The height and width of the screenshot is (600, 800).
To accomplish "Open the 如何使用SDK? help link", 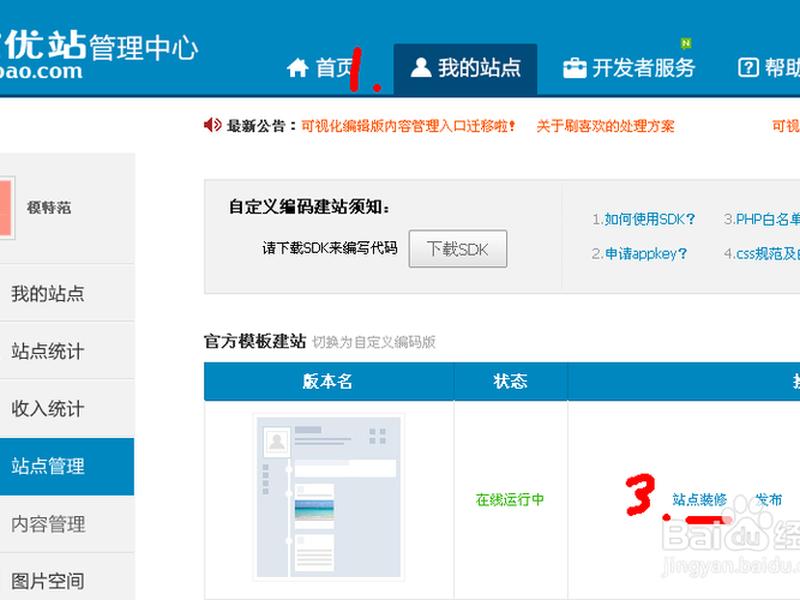I will pyautogui.click(x=648, y=219).
